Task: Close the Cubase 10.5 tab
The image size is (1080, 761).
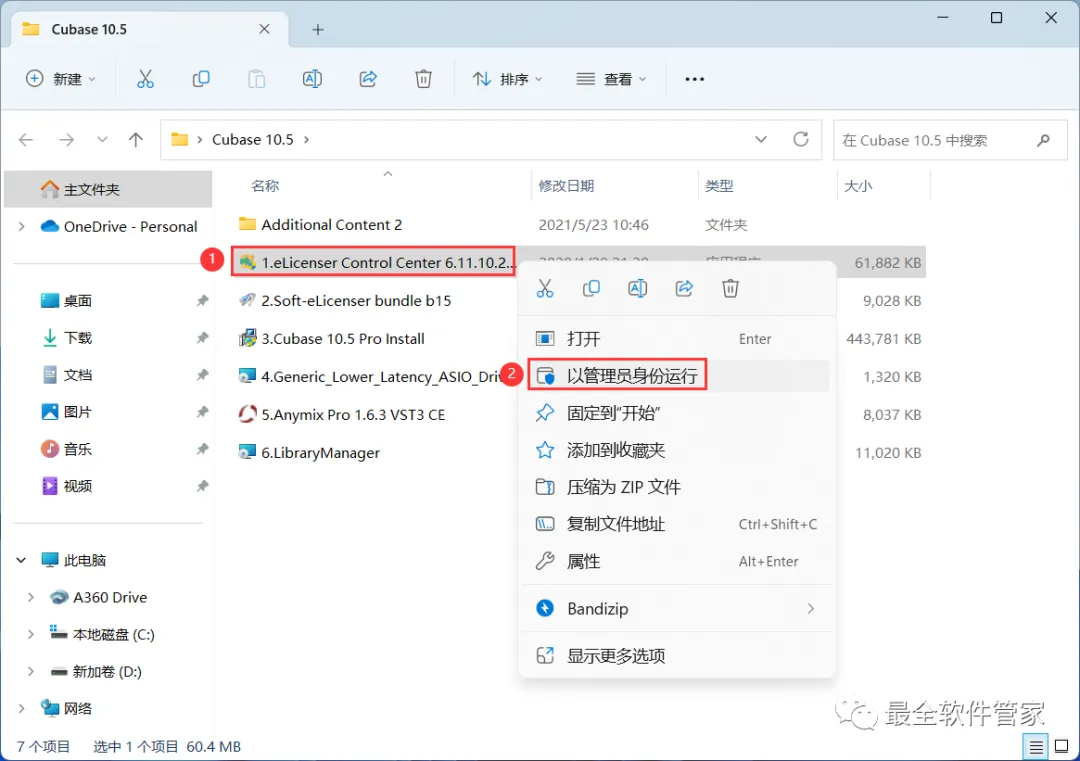Action: click(264, 29)
